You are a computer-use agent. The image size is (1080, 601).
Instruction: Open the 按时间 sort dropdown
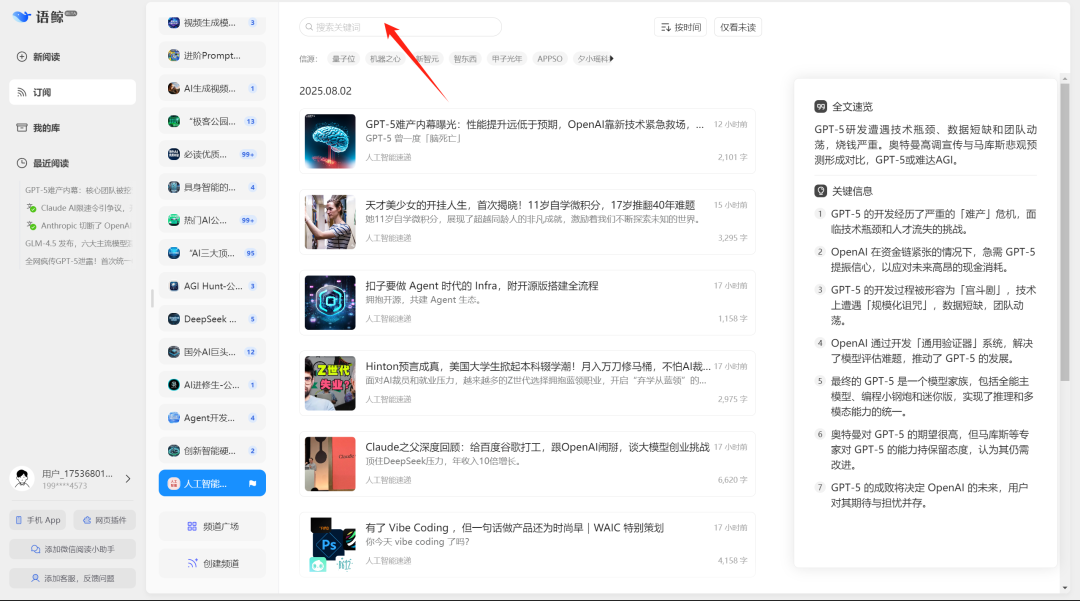pos(680,27)
